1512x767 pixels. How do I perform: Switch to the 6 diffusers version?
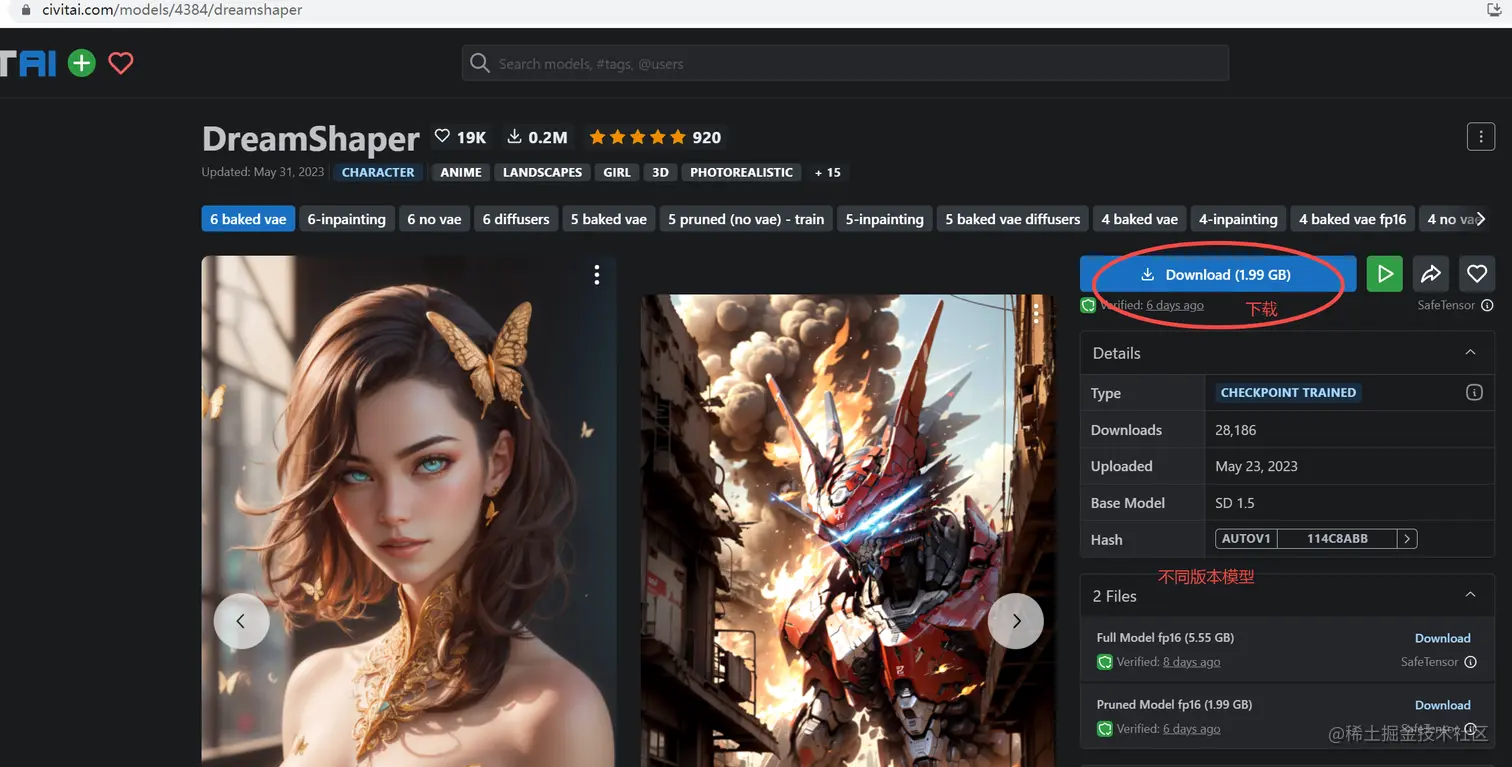tap(516, 219)
